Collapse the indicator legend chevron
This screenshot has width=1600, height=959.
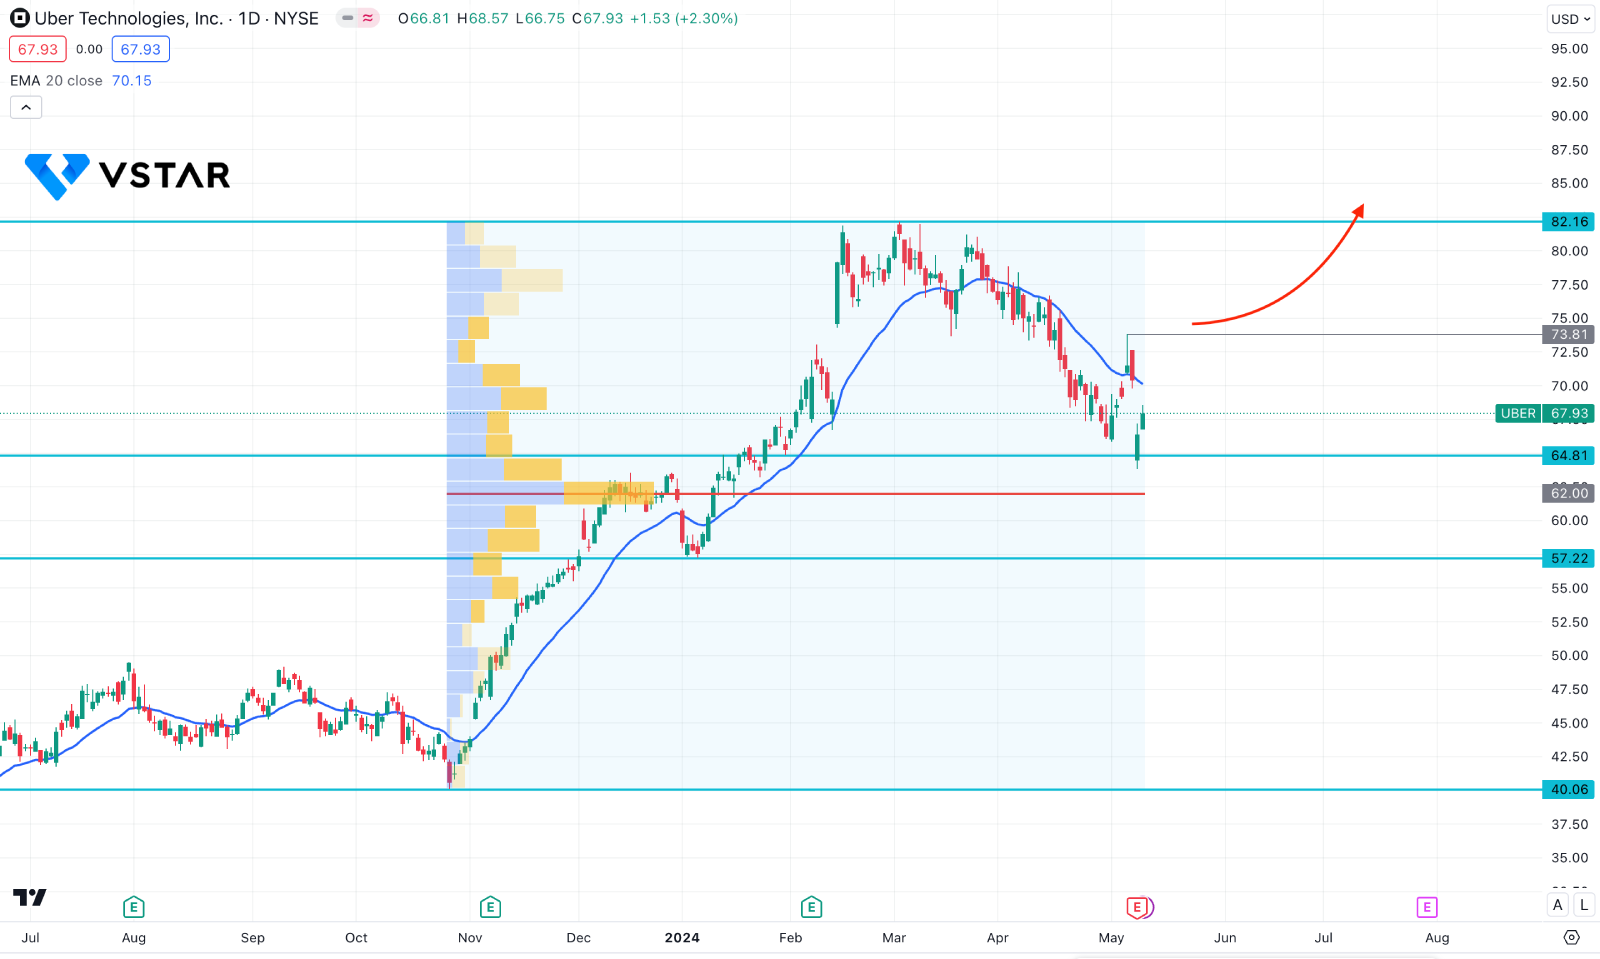click(x=26, y=107)
